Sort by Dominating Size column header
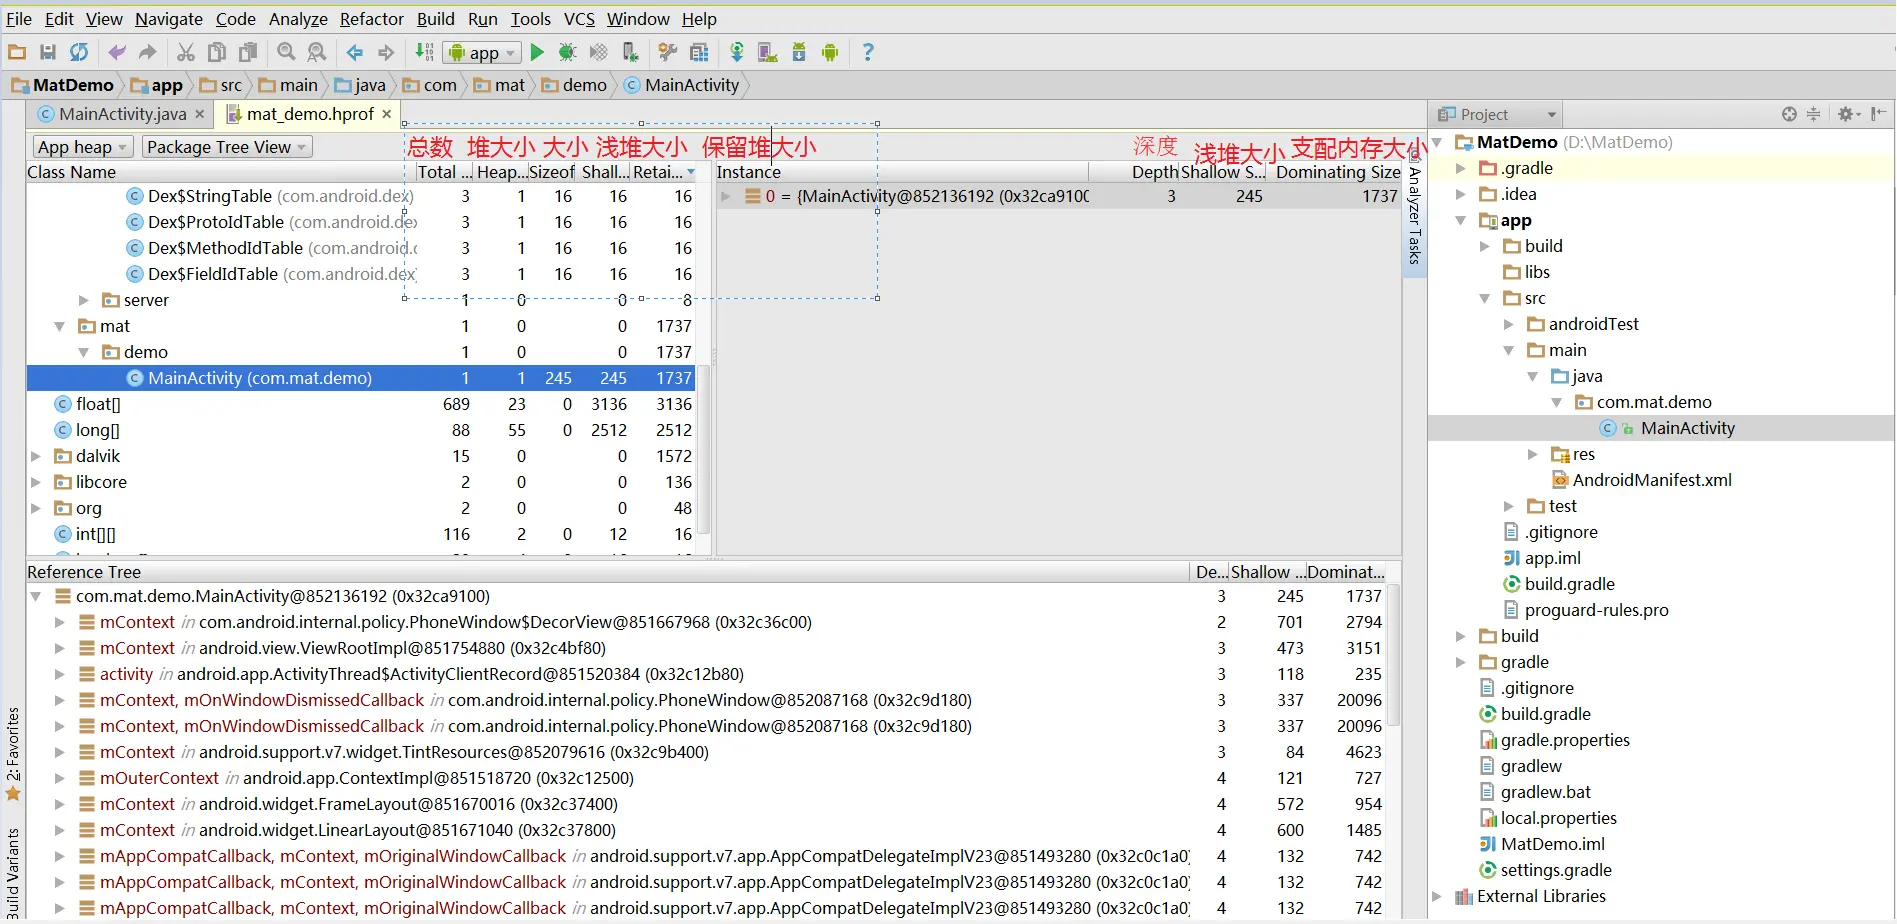 (1336, 172)
